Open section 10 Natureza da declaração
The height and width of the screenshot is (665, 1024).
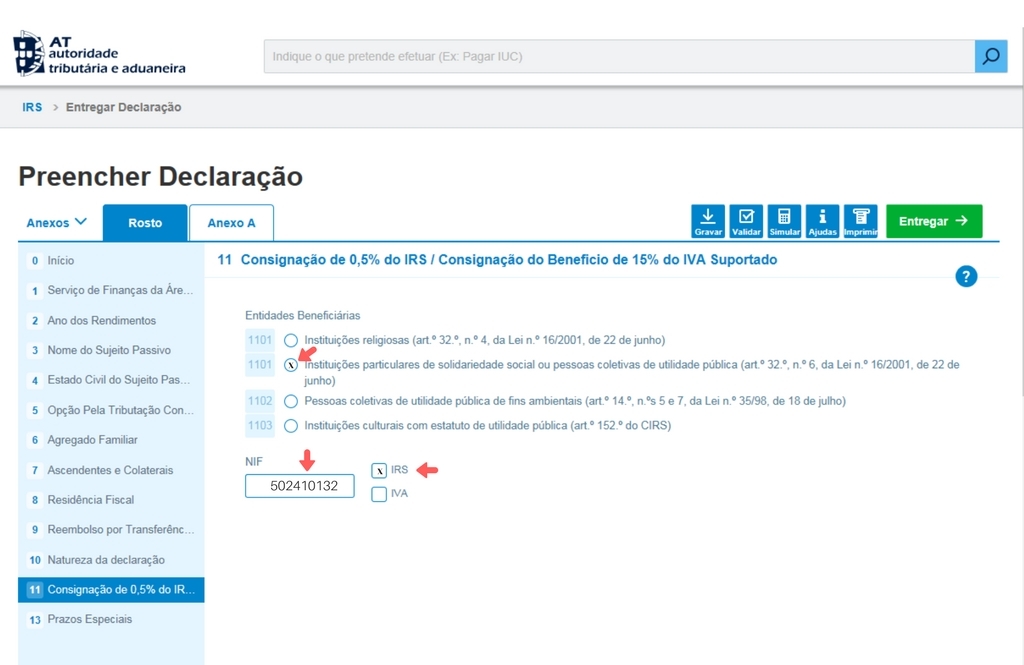pyautogui.click(x=111, y=560)
